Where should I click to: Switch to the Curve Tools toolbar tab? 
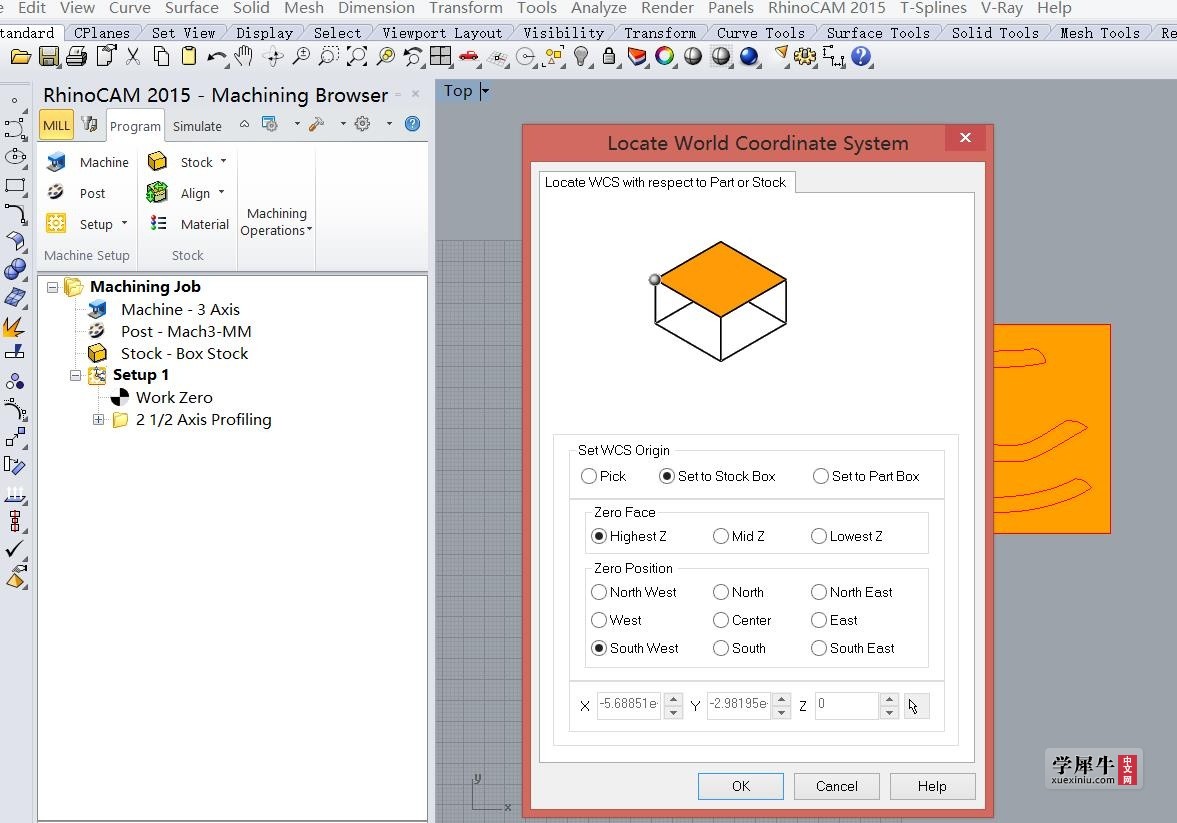[760, 33]
